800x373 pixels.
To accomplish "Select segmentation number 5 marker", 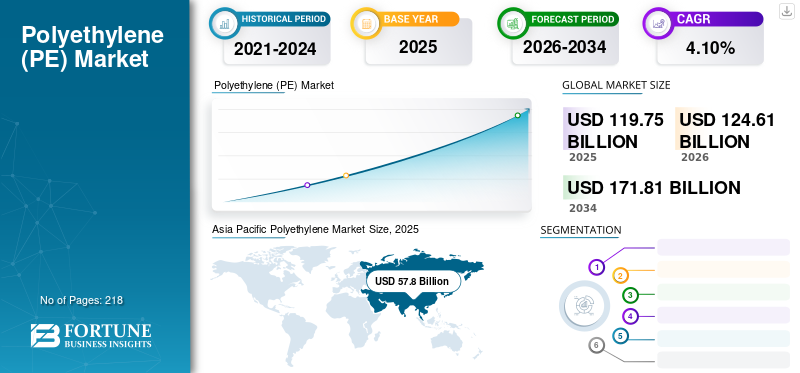I will pyautogui.click(x=620, y=336).
